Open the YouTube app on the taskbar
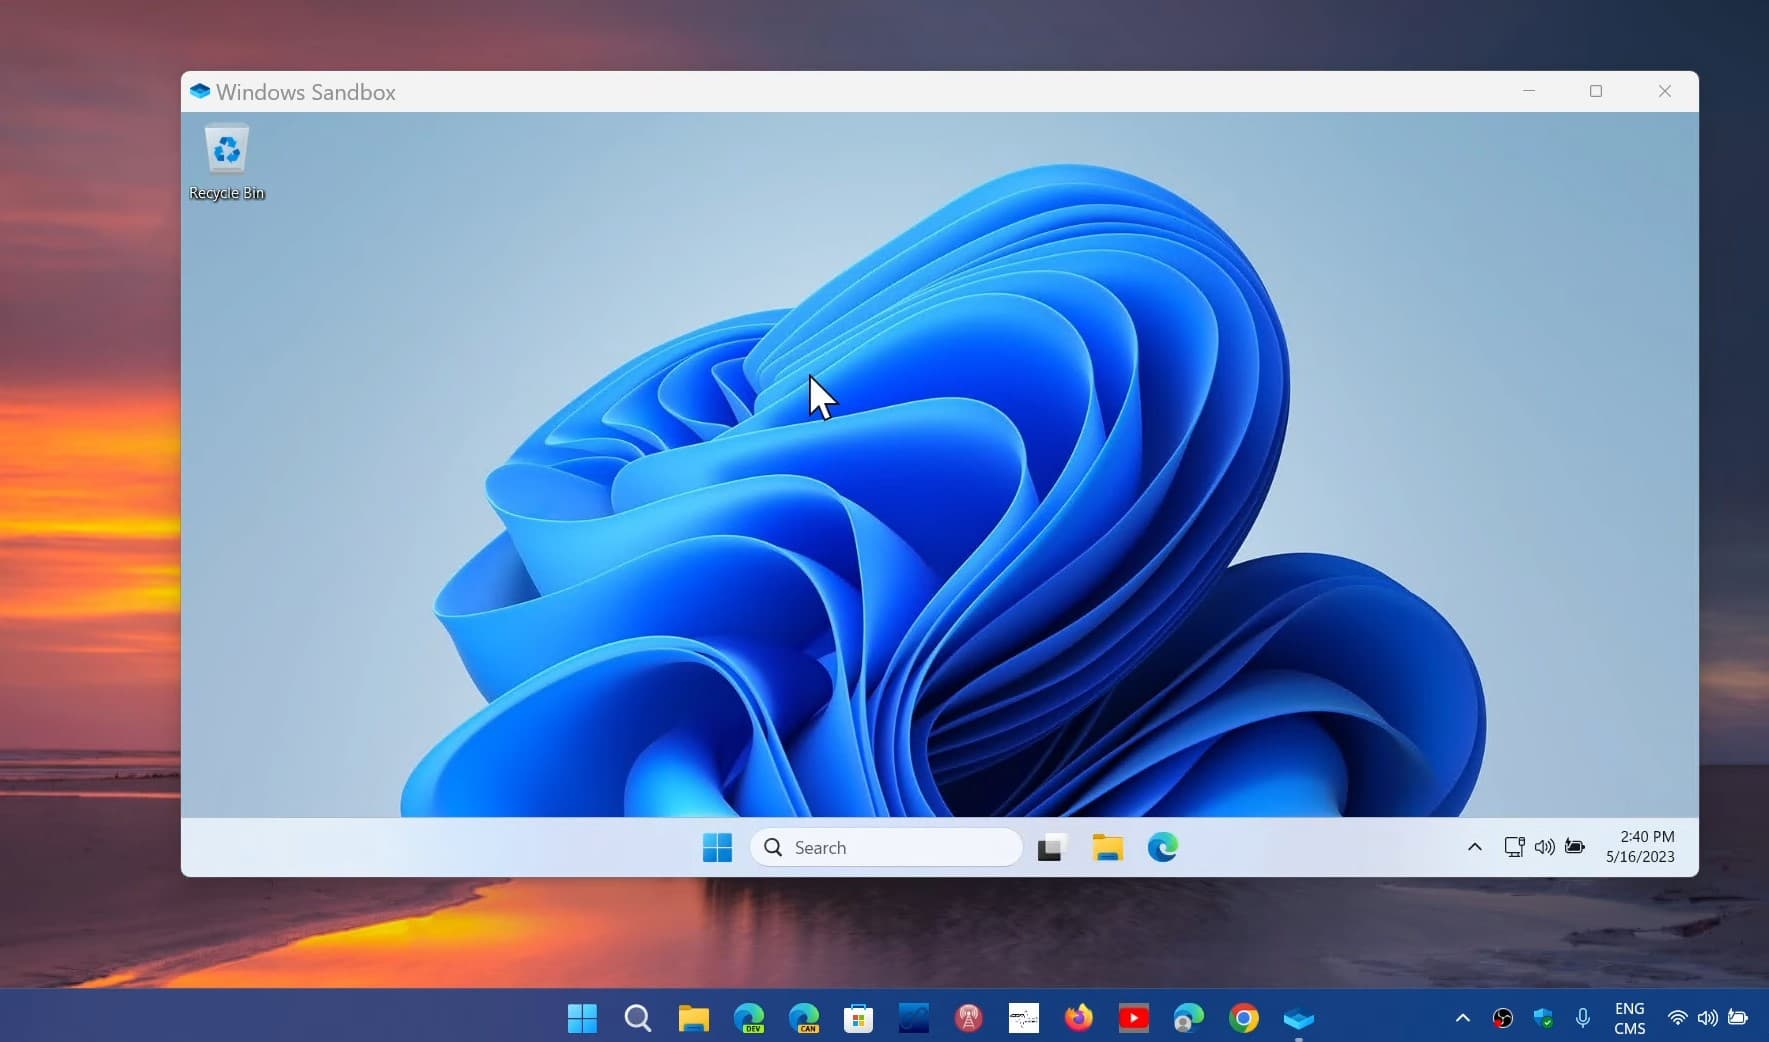 tap(1134, 1018)
